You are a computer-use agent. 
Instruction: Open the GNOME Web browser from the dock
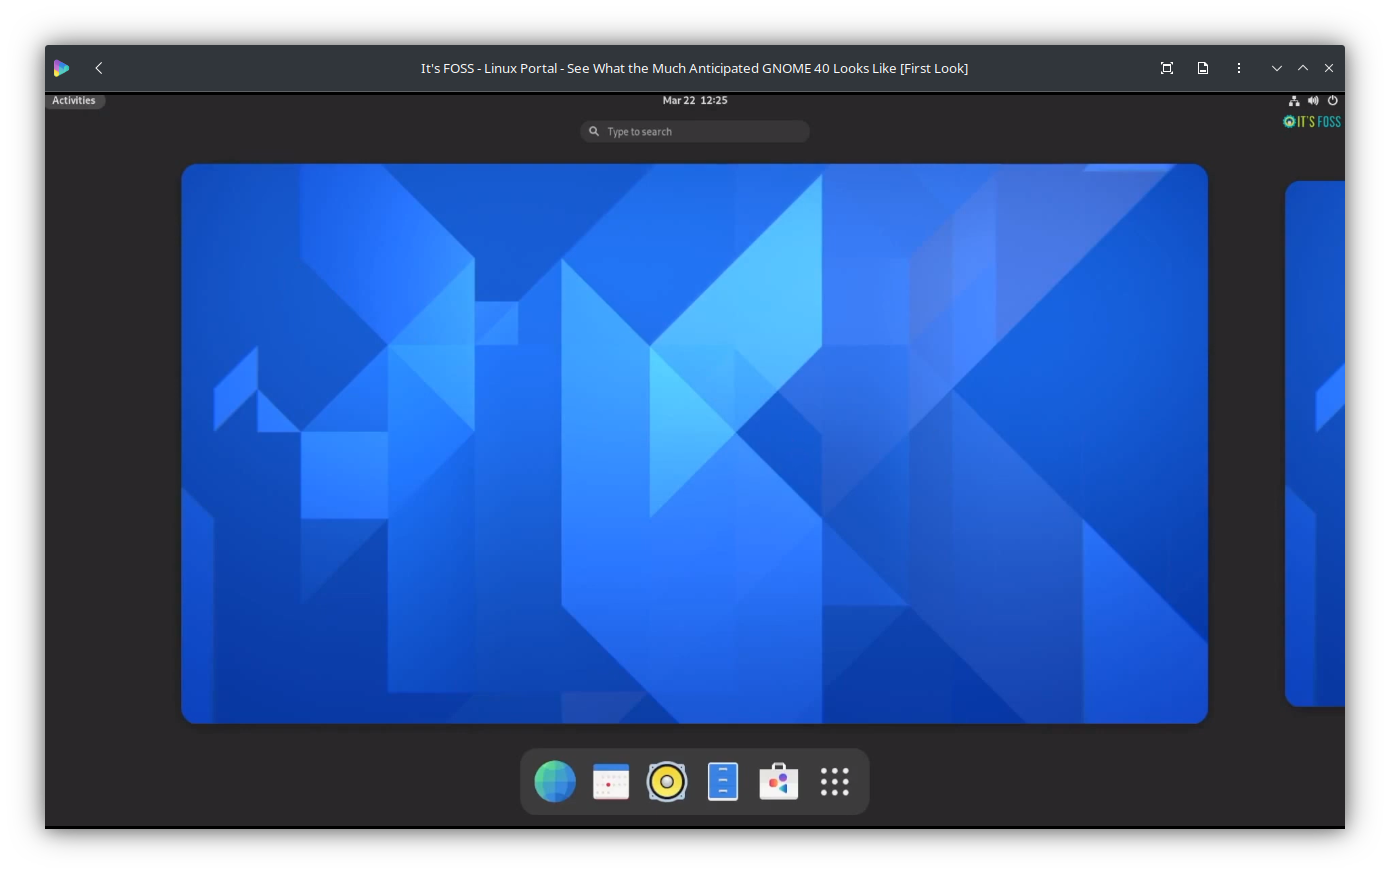(x=555, y=781)
